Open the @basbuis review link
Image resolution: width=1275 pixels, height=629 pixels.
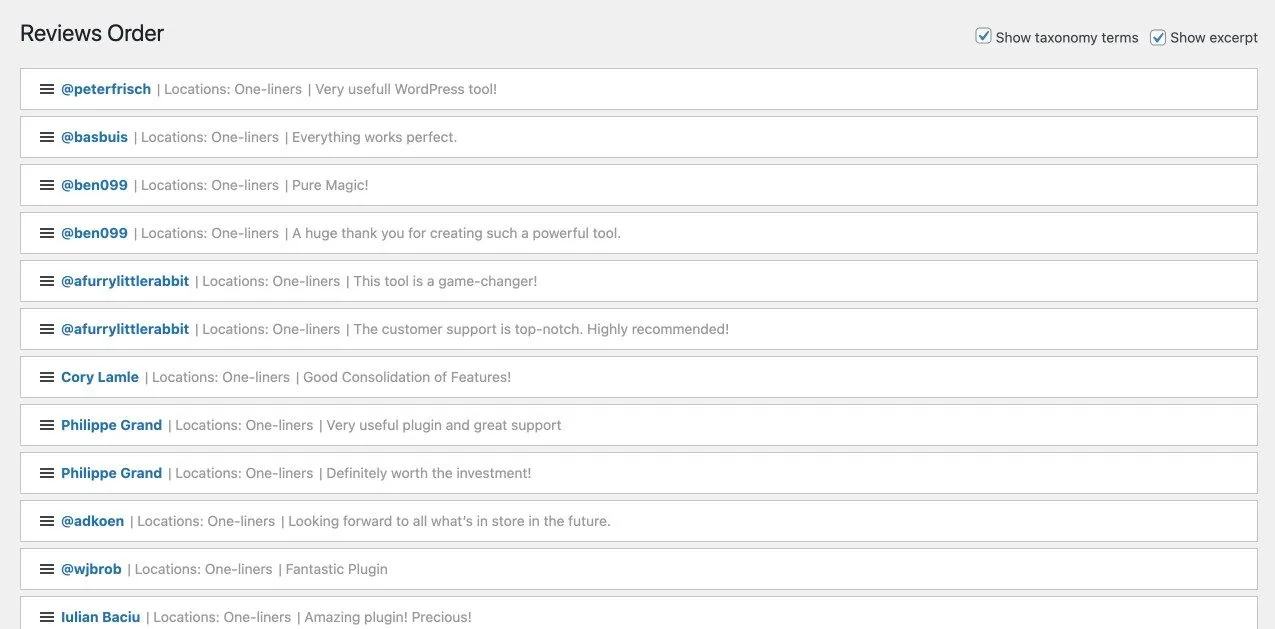tap(94, 137)
